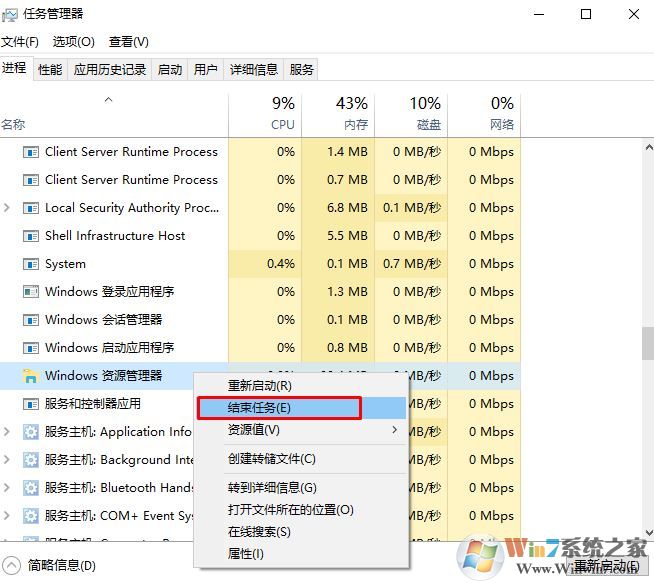Click Shell Infrastructure Host icon
654x583 pixels.
click(x=30, y=236)
